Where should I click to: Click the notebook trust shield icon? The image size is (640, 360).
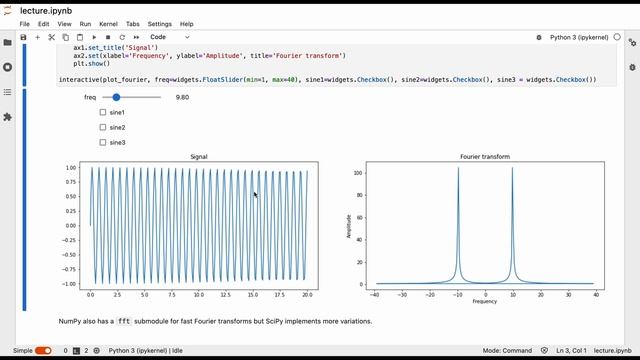pos(544,351)
